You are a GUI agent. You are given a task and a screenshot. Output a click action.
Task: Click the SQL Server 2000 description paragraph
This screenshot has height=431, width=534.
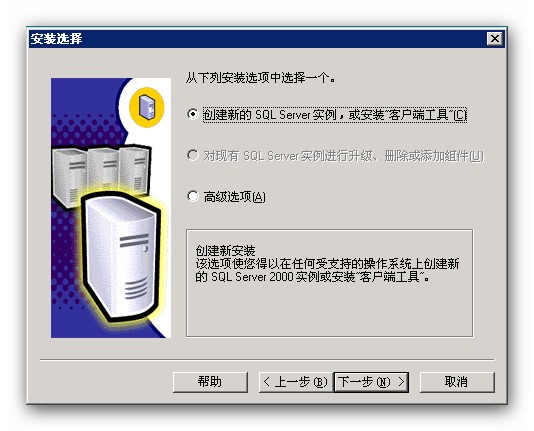pyautogui.click(x=327, y=270)
